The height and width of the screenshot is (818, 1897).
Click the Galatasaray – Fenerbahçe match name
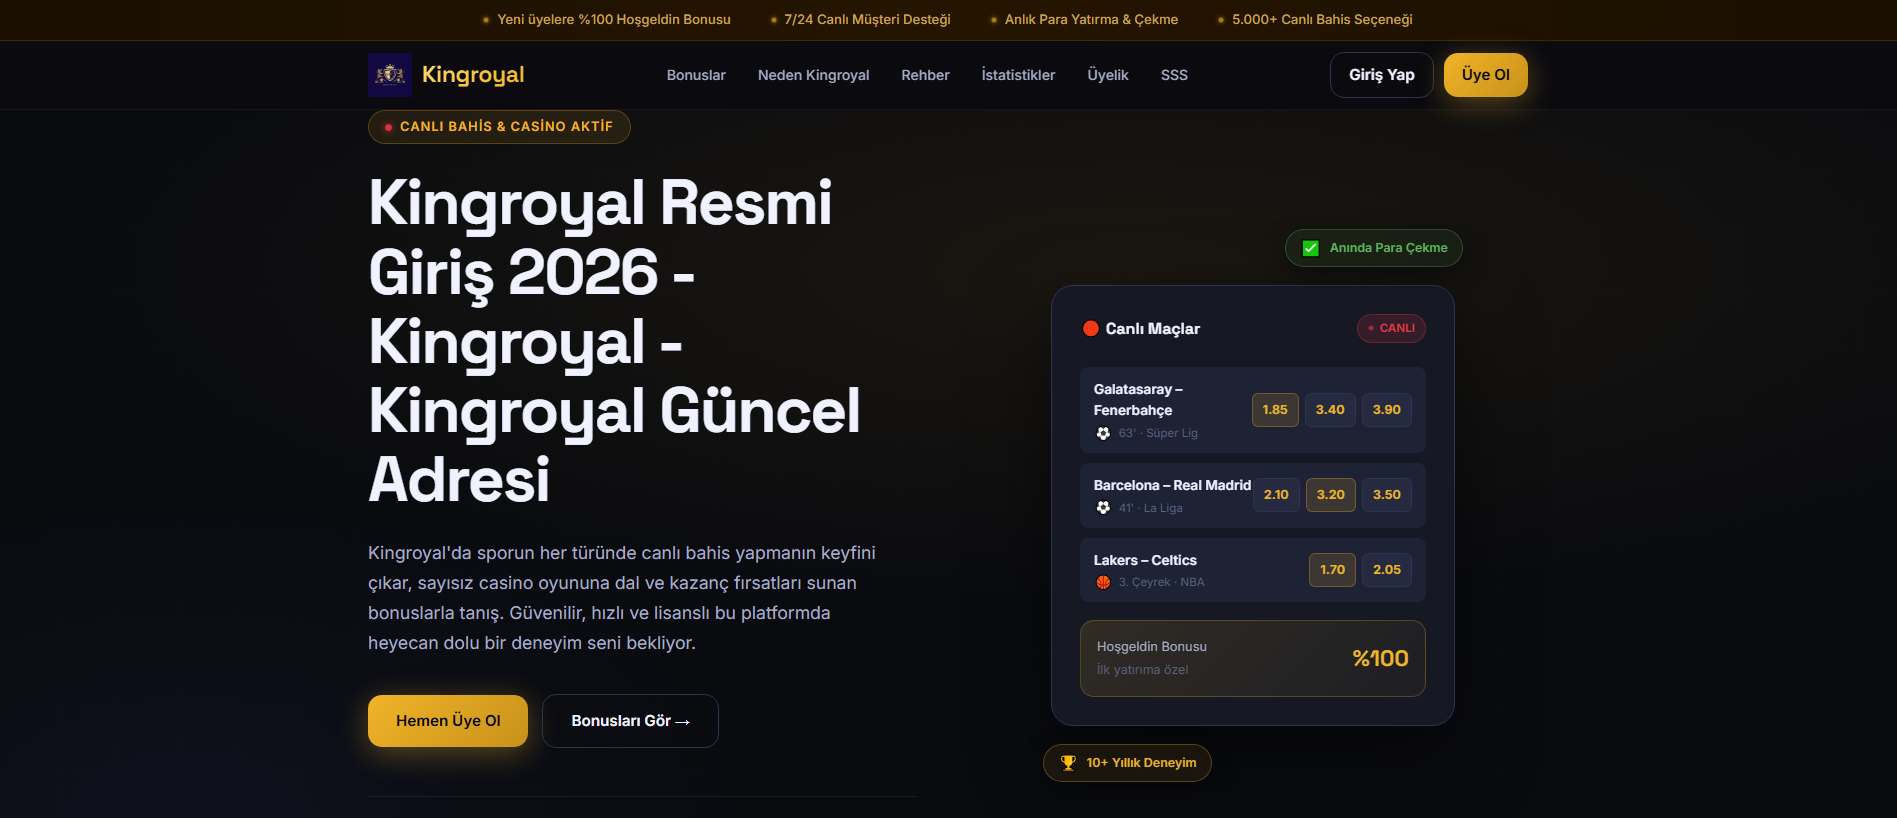(1138, 399)
